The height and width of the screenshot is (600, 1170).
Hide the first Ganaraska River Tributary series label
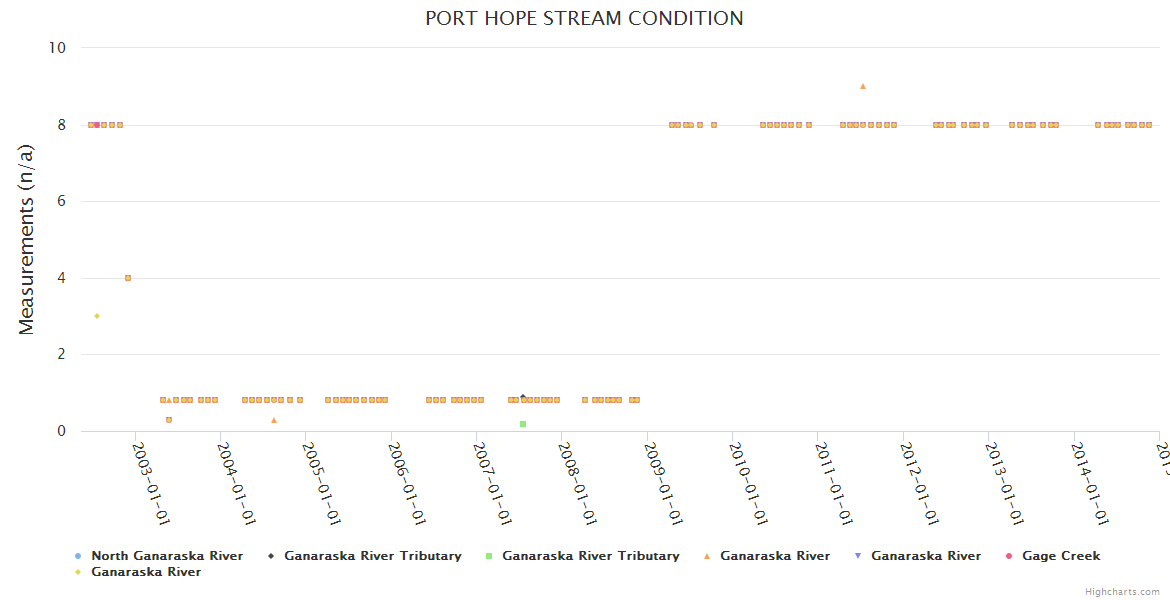[372, 556]
